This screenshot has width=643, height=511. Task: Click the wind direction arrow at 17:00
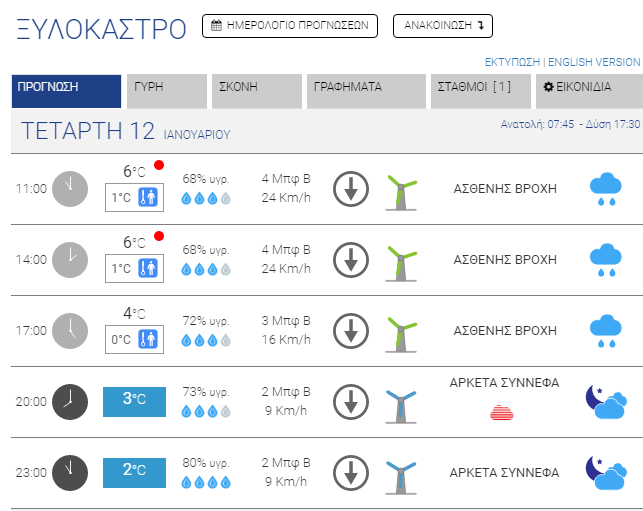(350, 330)
